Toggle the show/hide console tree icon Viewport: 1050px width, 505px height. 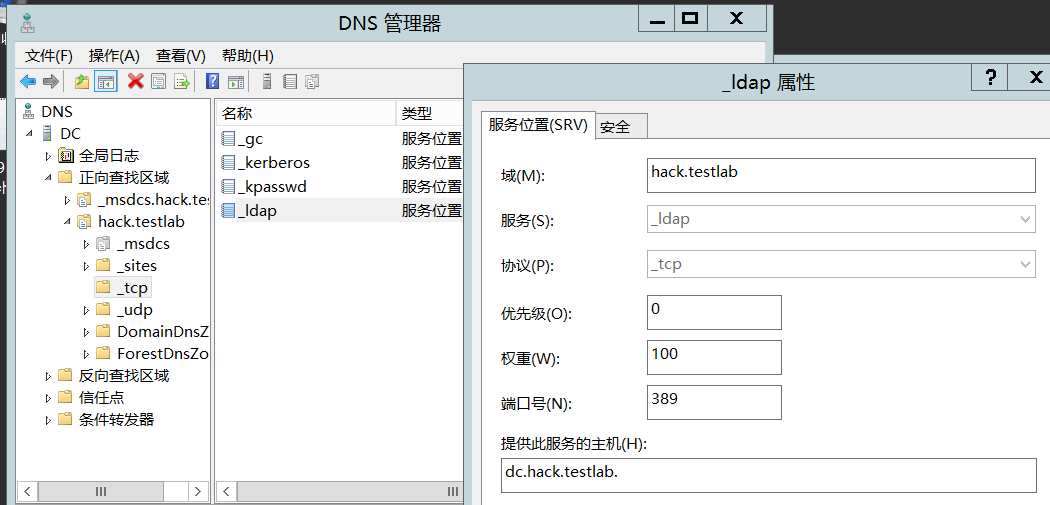tap(105, 82)
